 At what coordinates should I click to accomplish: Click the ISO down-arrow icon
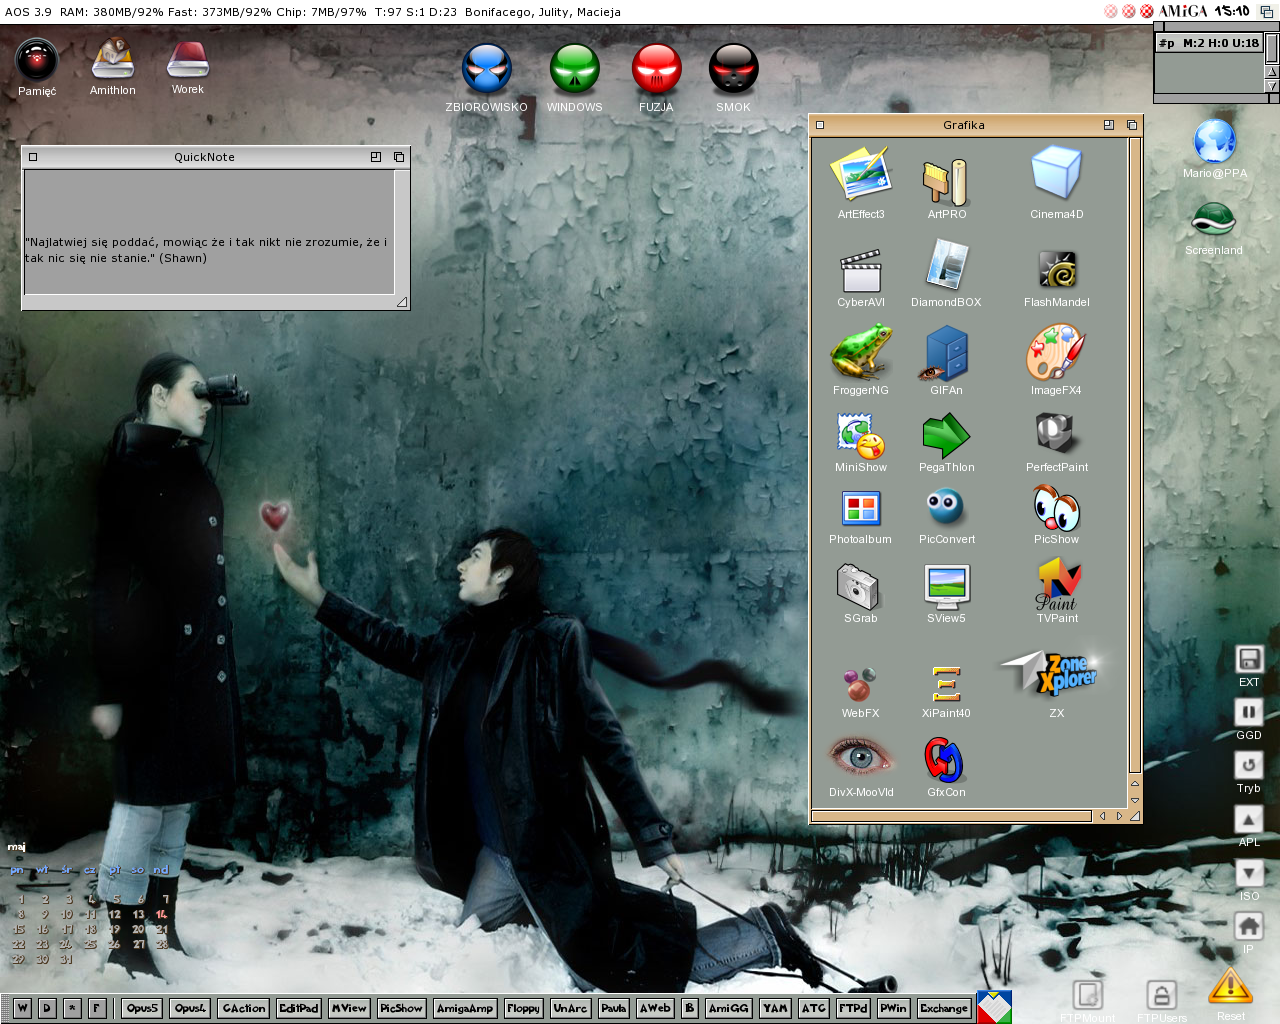(x=1249, y=873)
